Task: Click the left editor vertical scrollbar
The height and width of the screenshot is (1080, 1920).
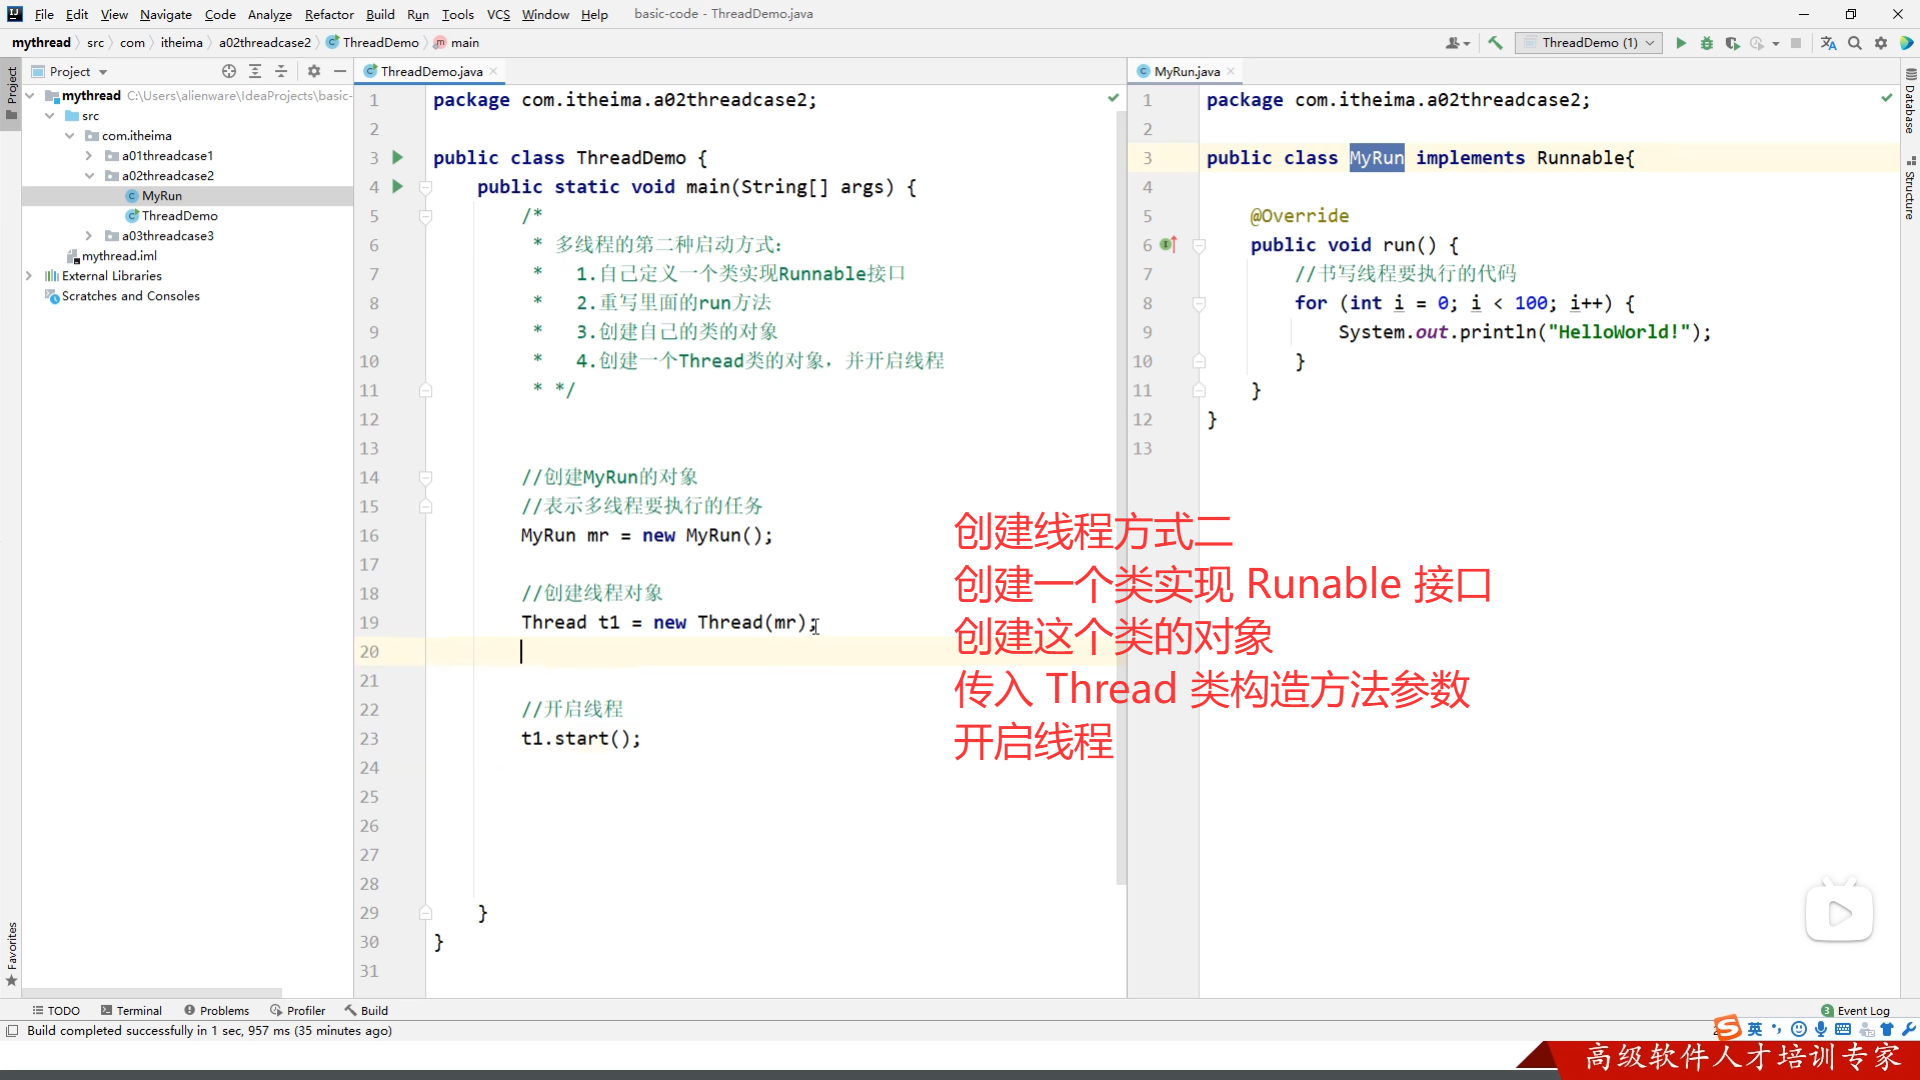Action: click(x=1121, y=500)
